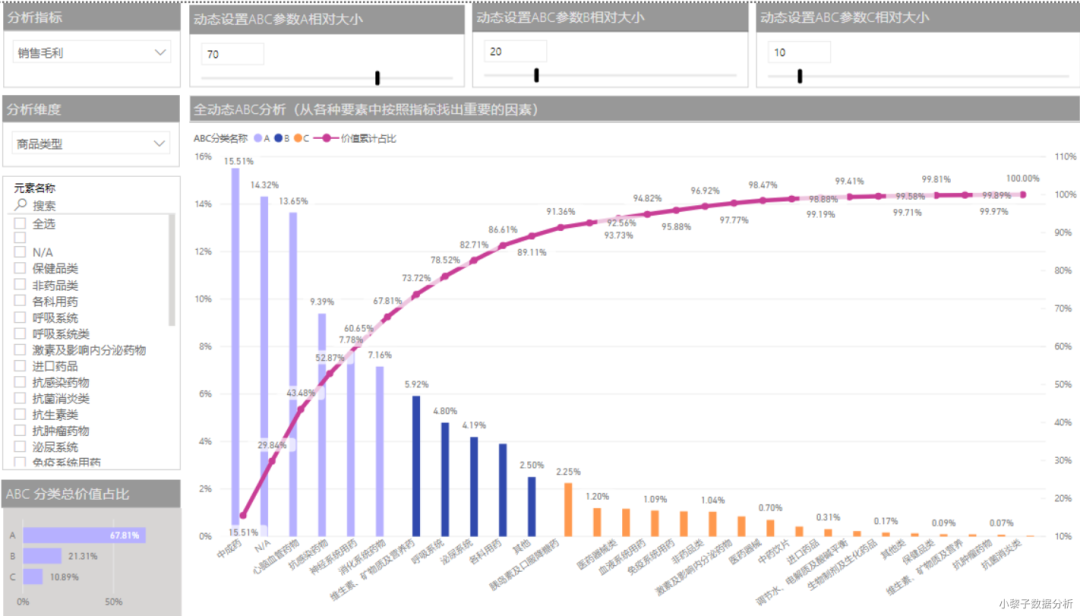This screenshot has height=616, width=1080.
Task: Click the 价值累计占比 legend line marker
Action: point(326,138)
